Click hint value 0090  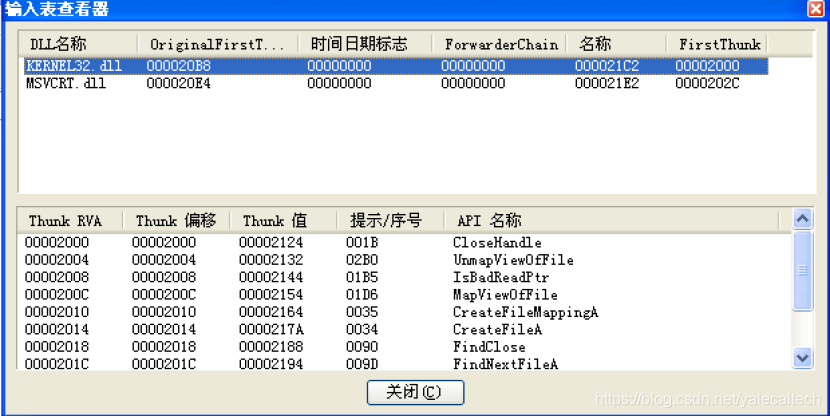coord(362,347)
